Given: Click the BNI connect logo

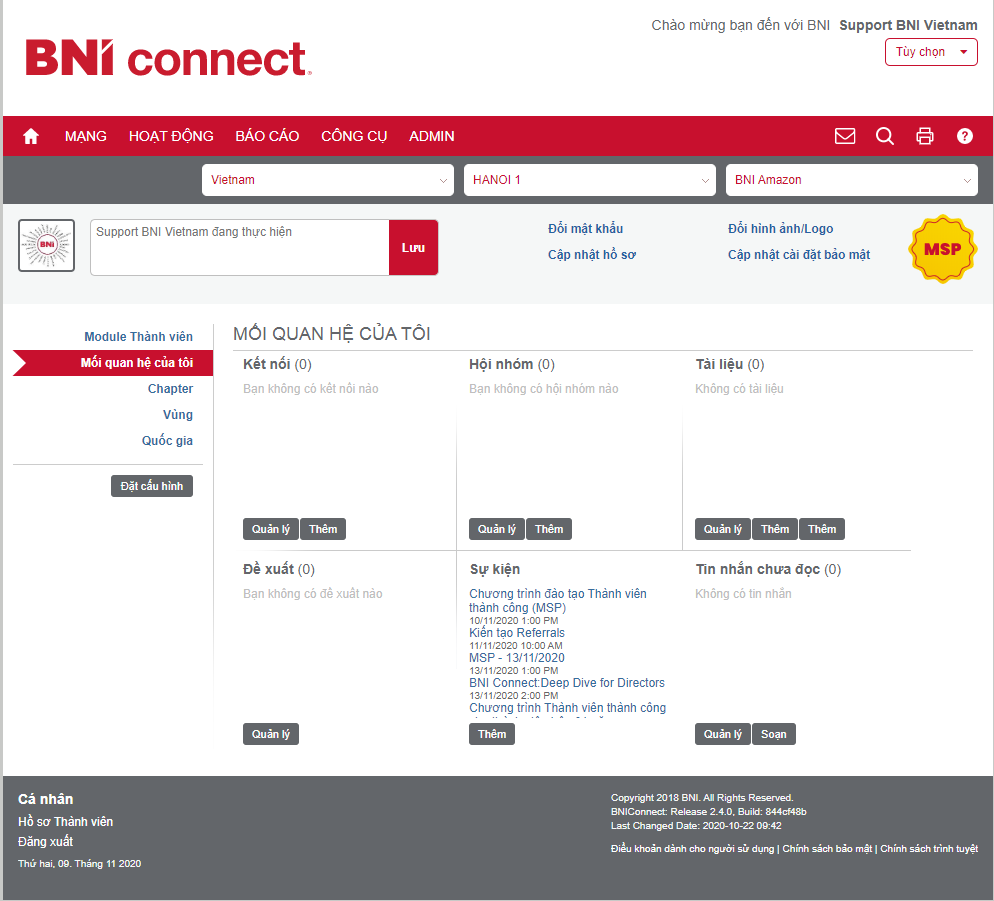Looking at the screenshot, I should pyautogui.click(x=168, y=58).
